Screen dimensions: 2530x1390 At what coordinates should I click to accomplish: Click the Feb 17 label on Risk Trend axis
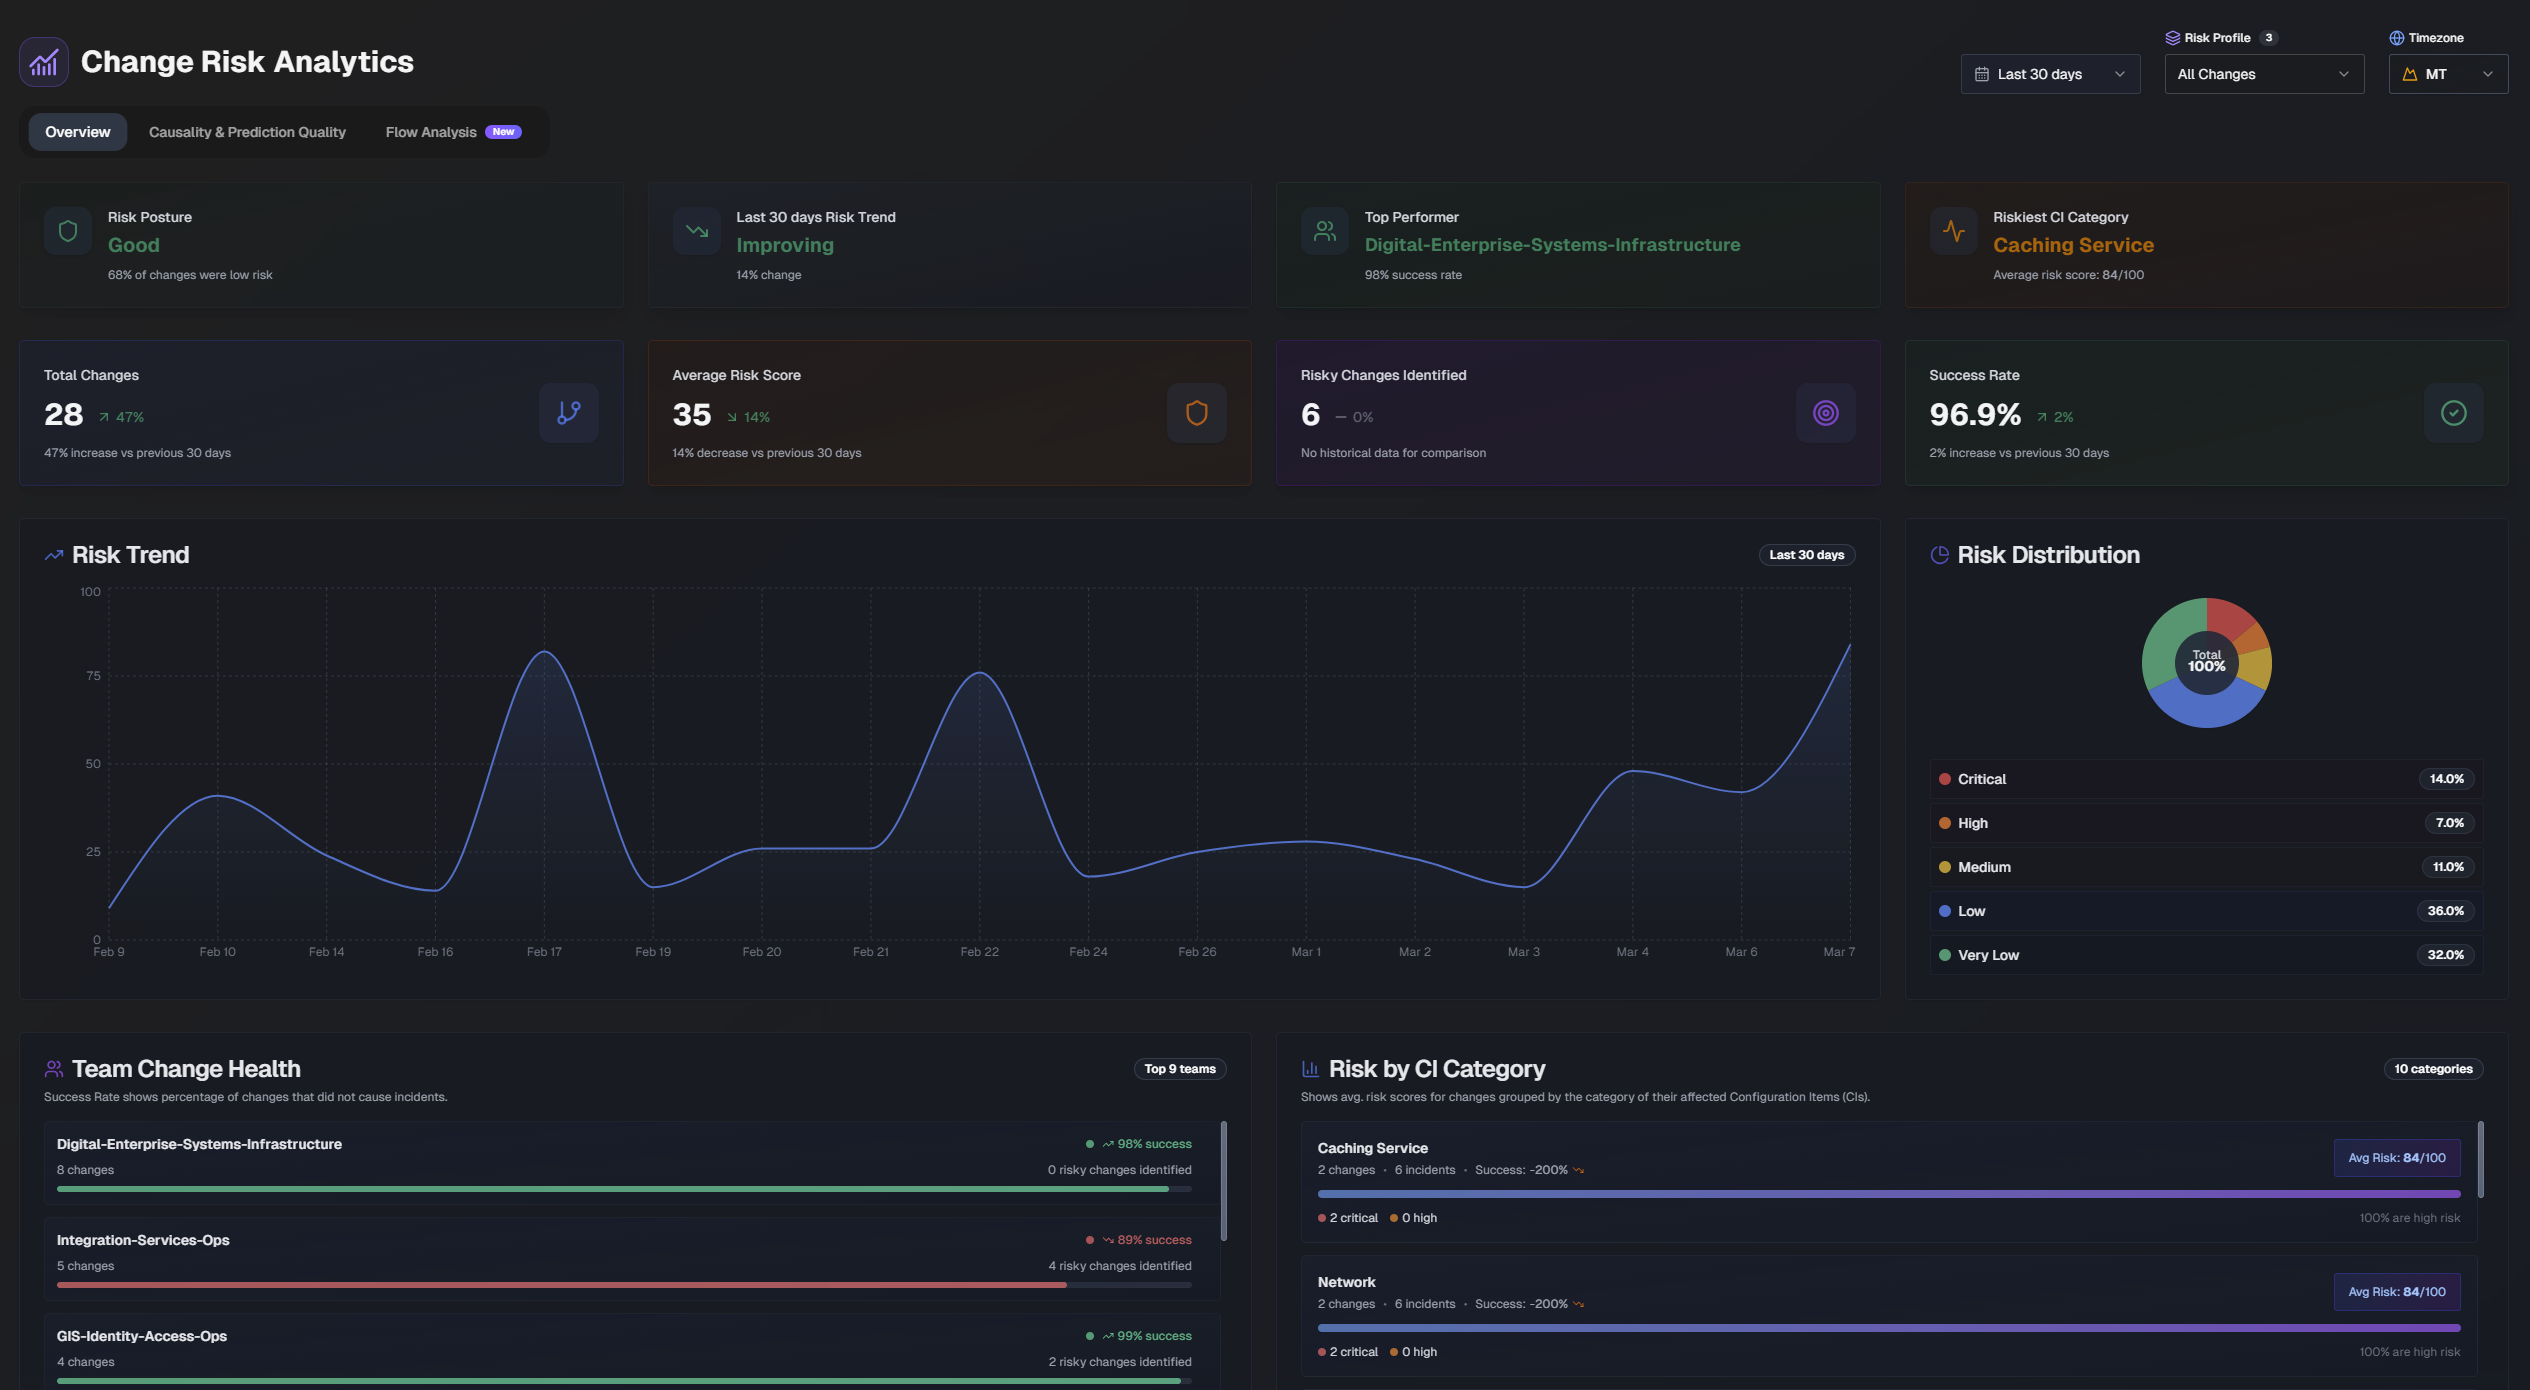(x=544, y=952)
